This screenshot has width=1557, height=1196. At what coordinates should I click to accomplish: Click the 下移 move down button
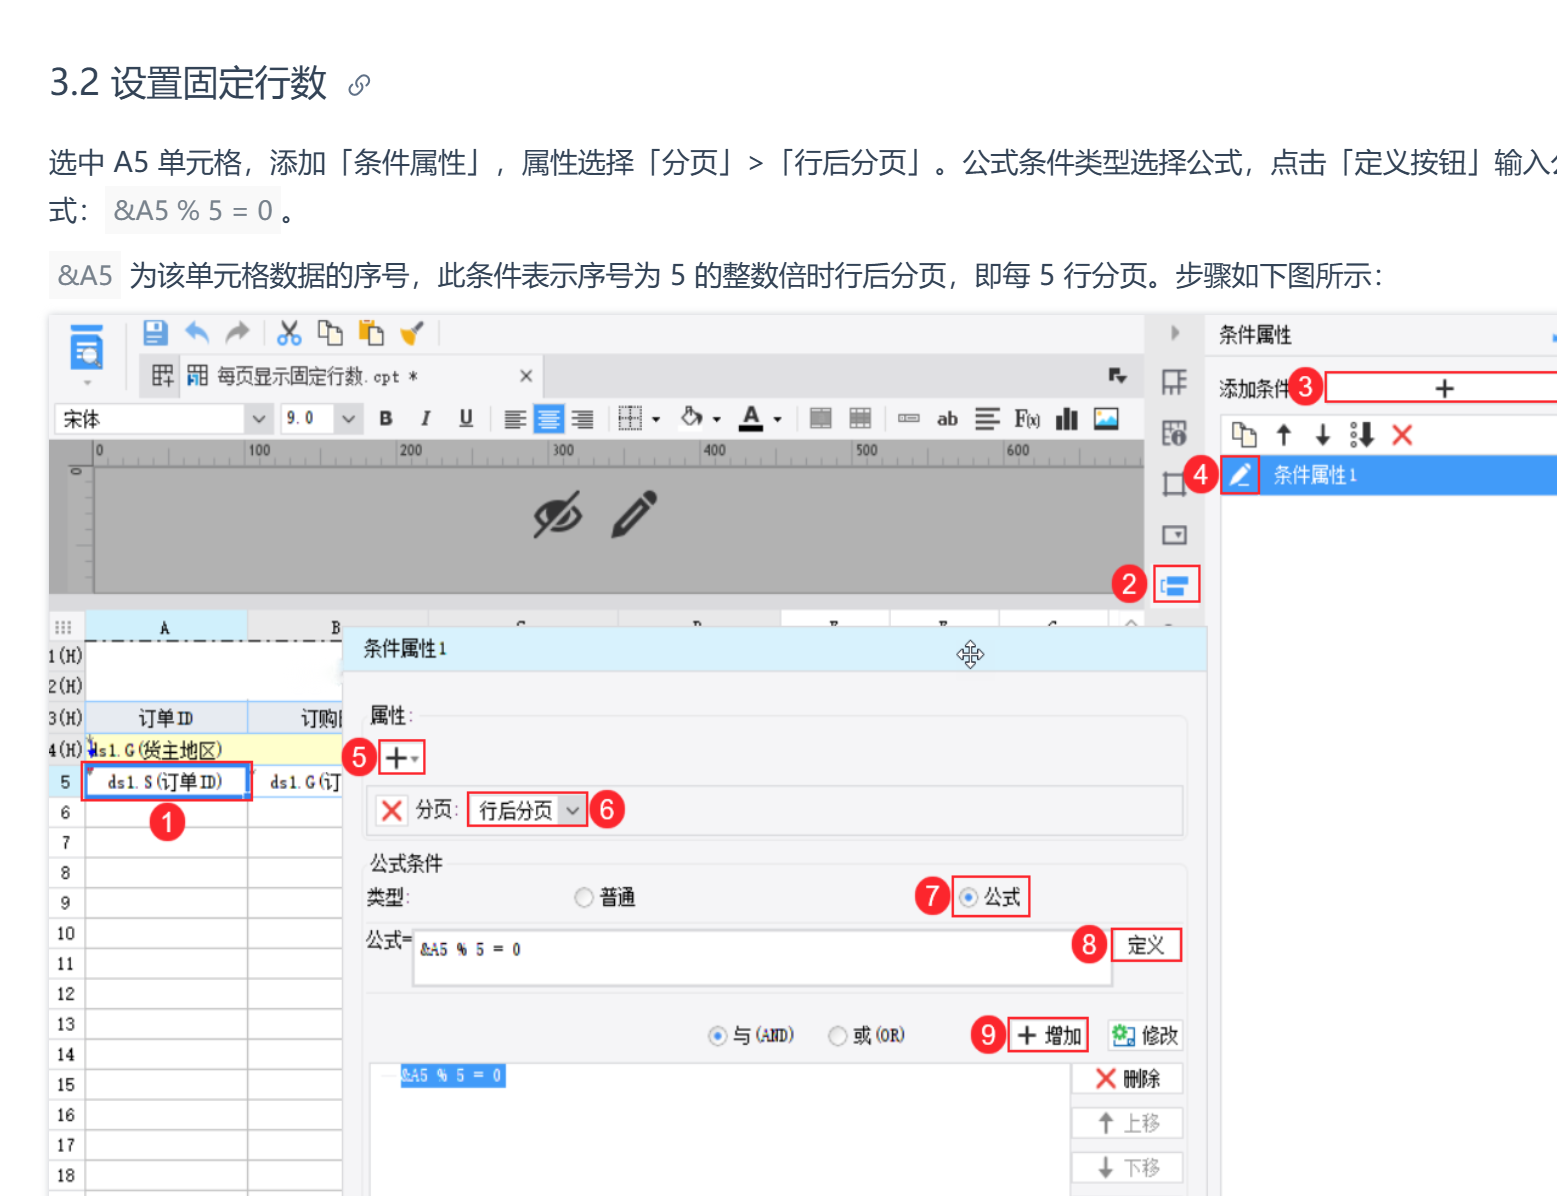click(x=1127, y=1167)
